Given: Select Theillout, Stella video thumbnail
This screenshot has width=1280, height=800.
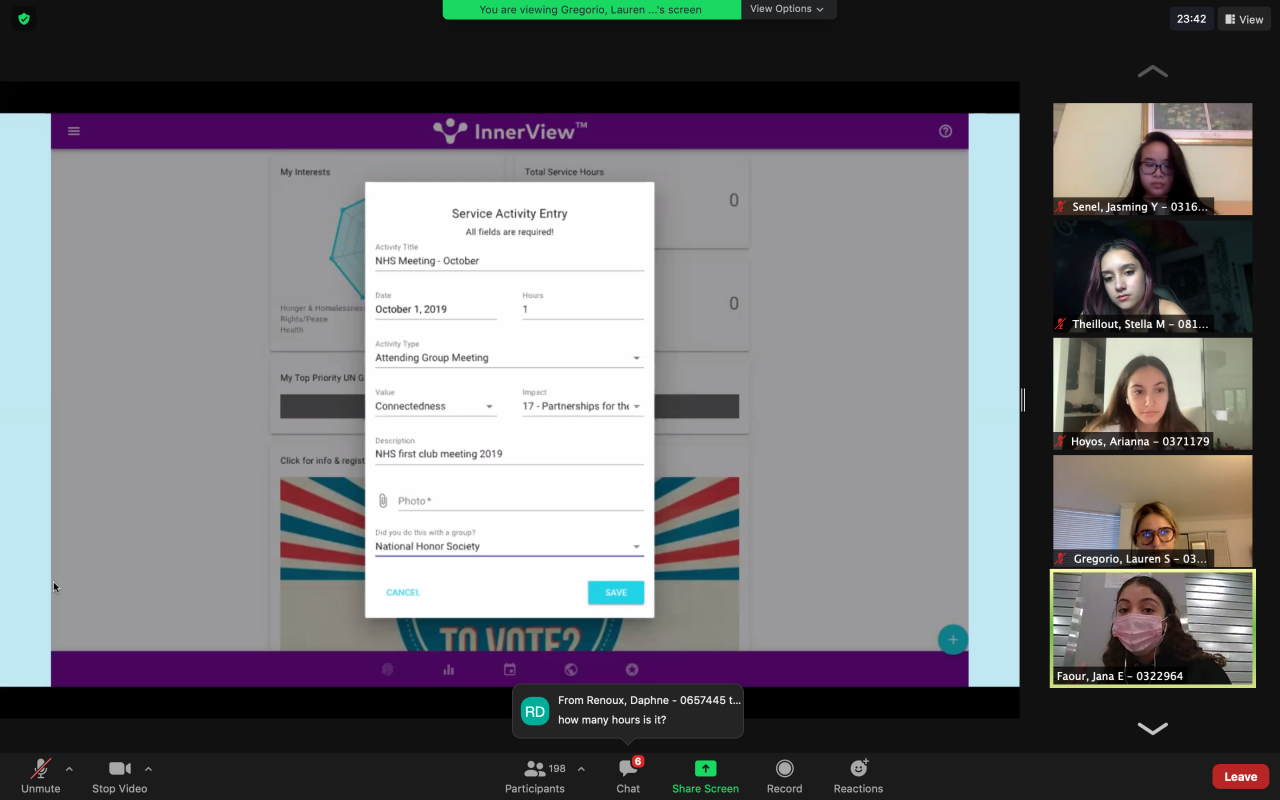Looking at the screenshot, I should tap(1153, 276).
